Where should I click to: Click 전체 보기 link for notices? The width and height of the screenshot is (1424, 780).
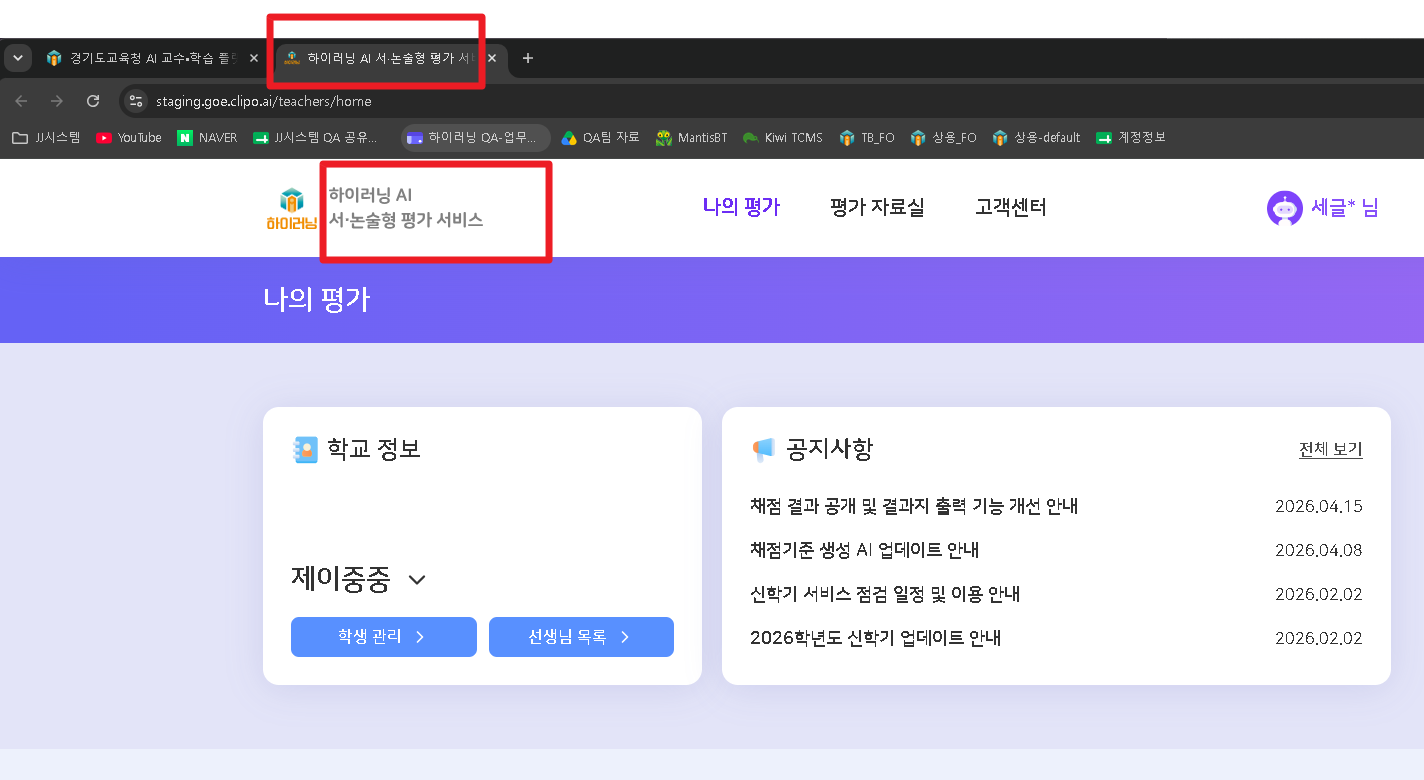(x=1330, y=450)
